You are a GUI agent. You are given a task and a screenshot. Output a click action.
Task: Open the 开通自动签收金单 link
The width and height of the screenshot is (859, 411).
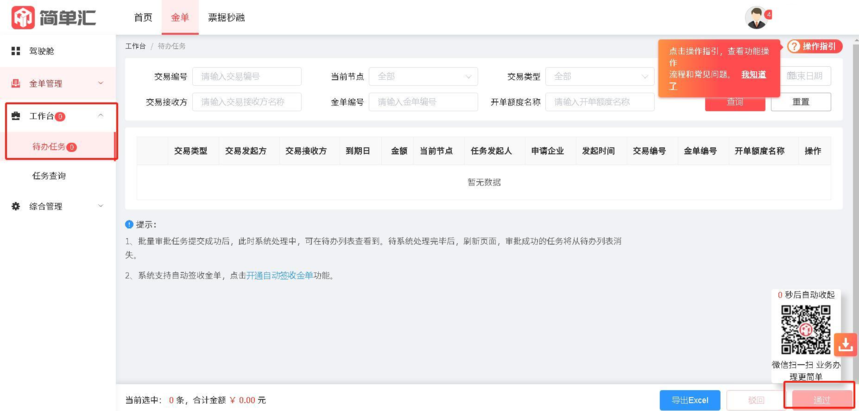click(280, 276)
